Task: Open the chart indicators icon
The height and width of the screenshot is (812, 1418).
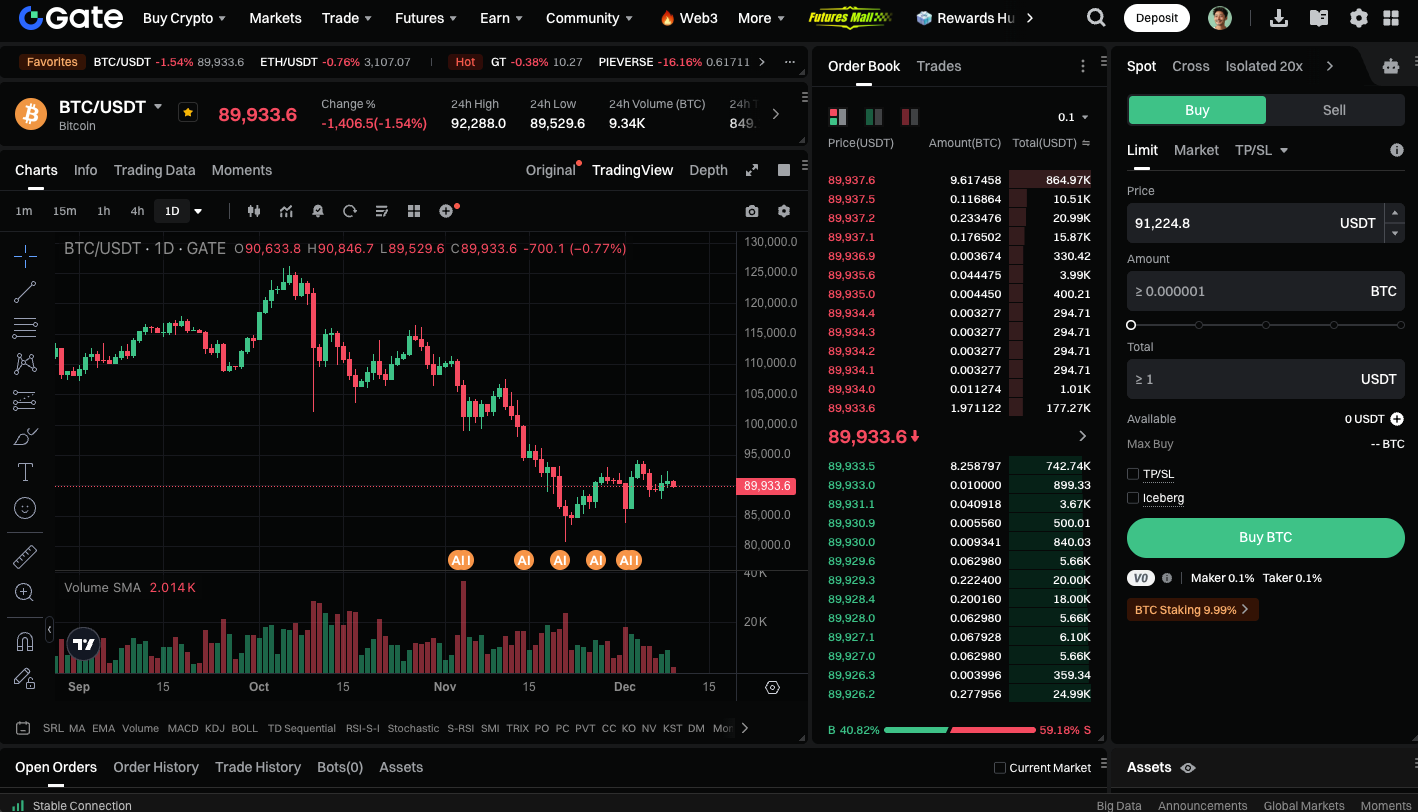Action: pos(286,211)
